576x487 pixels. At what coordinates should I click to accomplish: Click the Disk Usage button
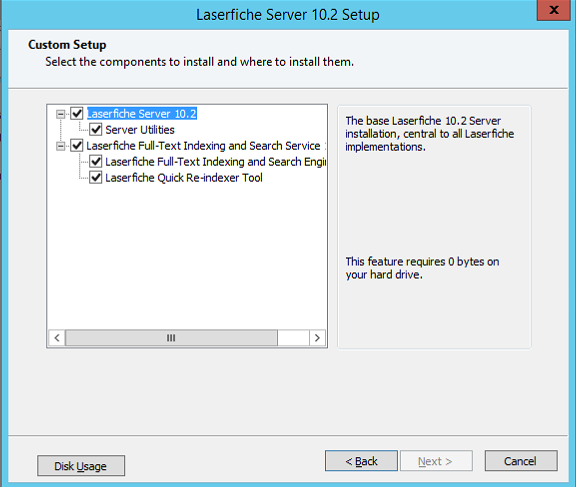click(x=81, y=466)
